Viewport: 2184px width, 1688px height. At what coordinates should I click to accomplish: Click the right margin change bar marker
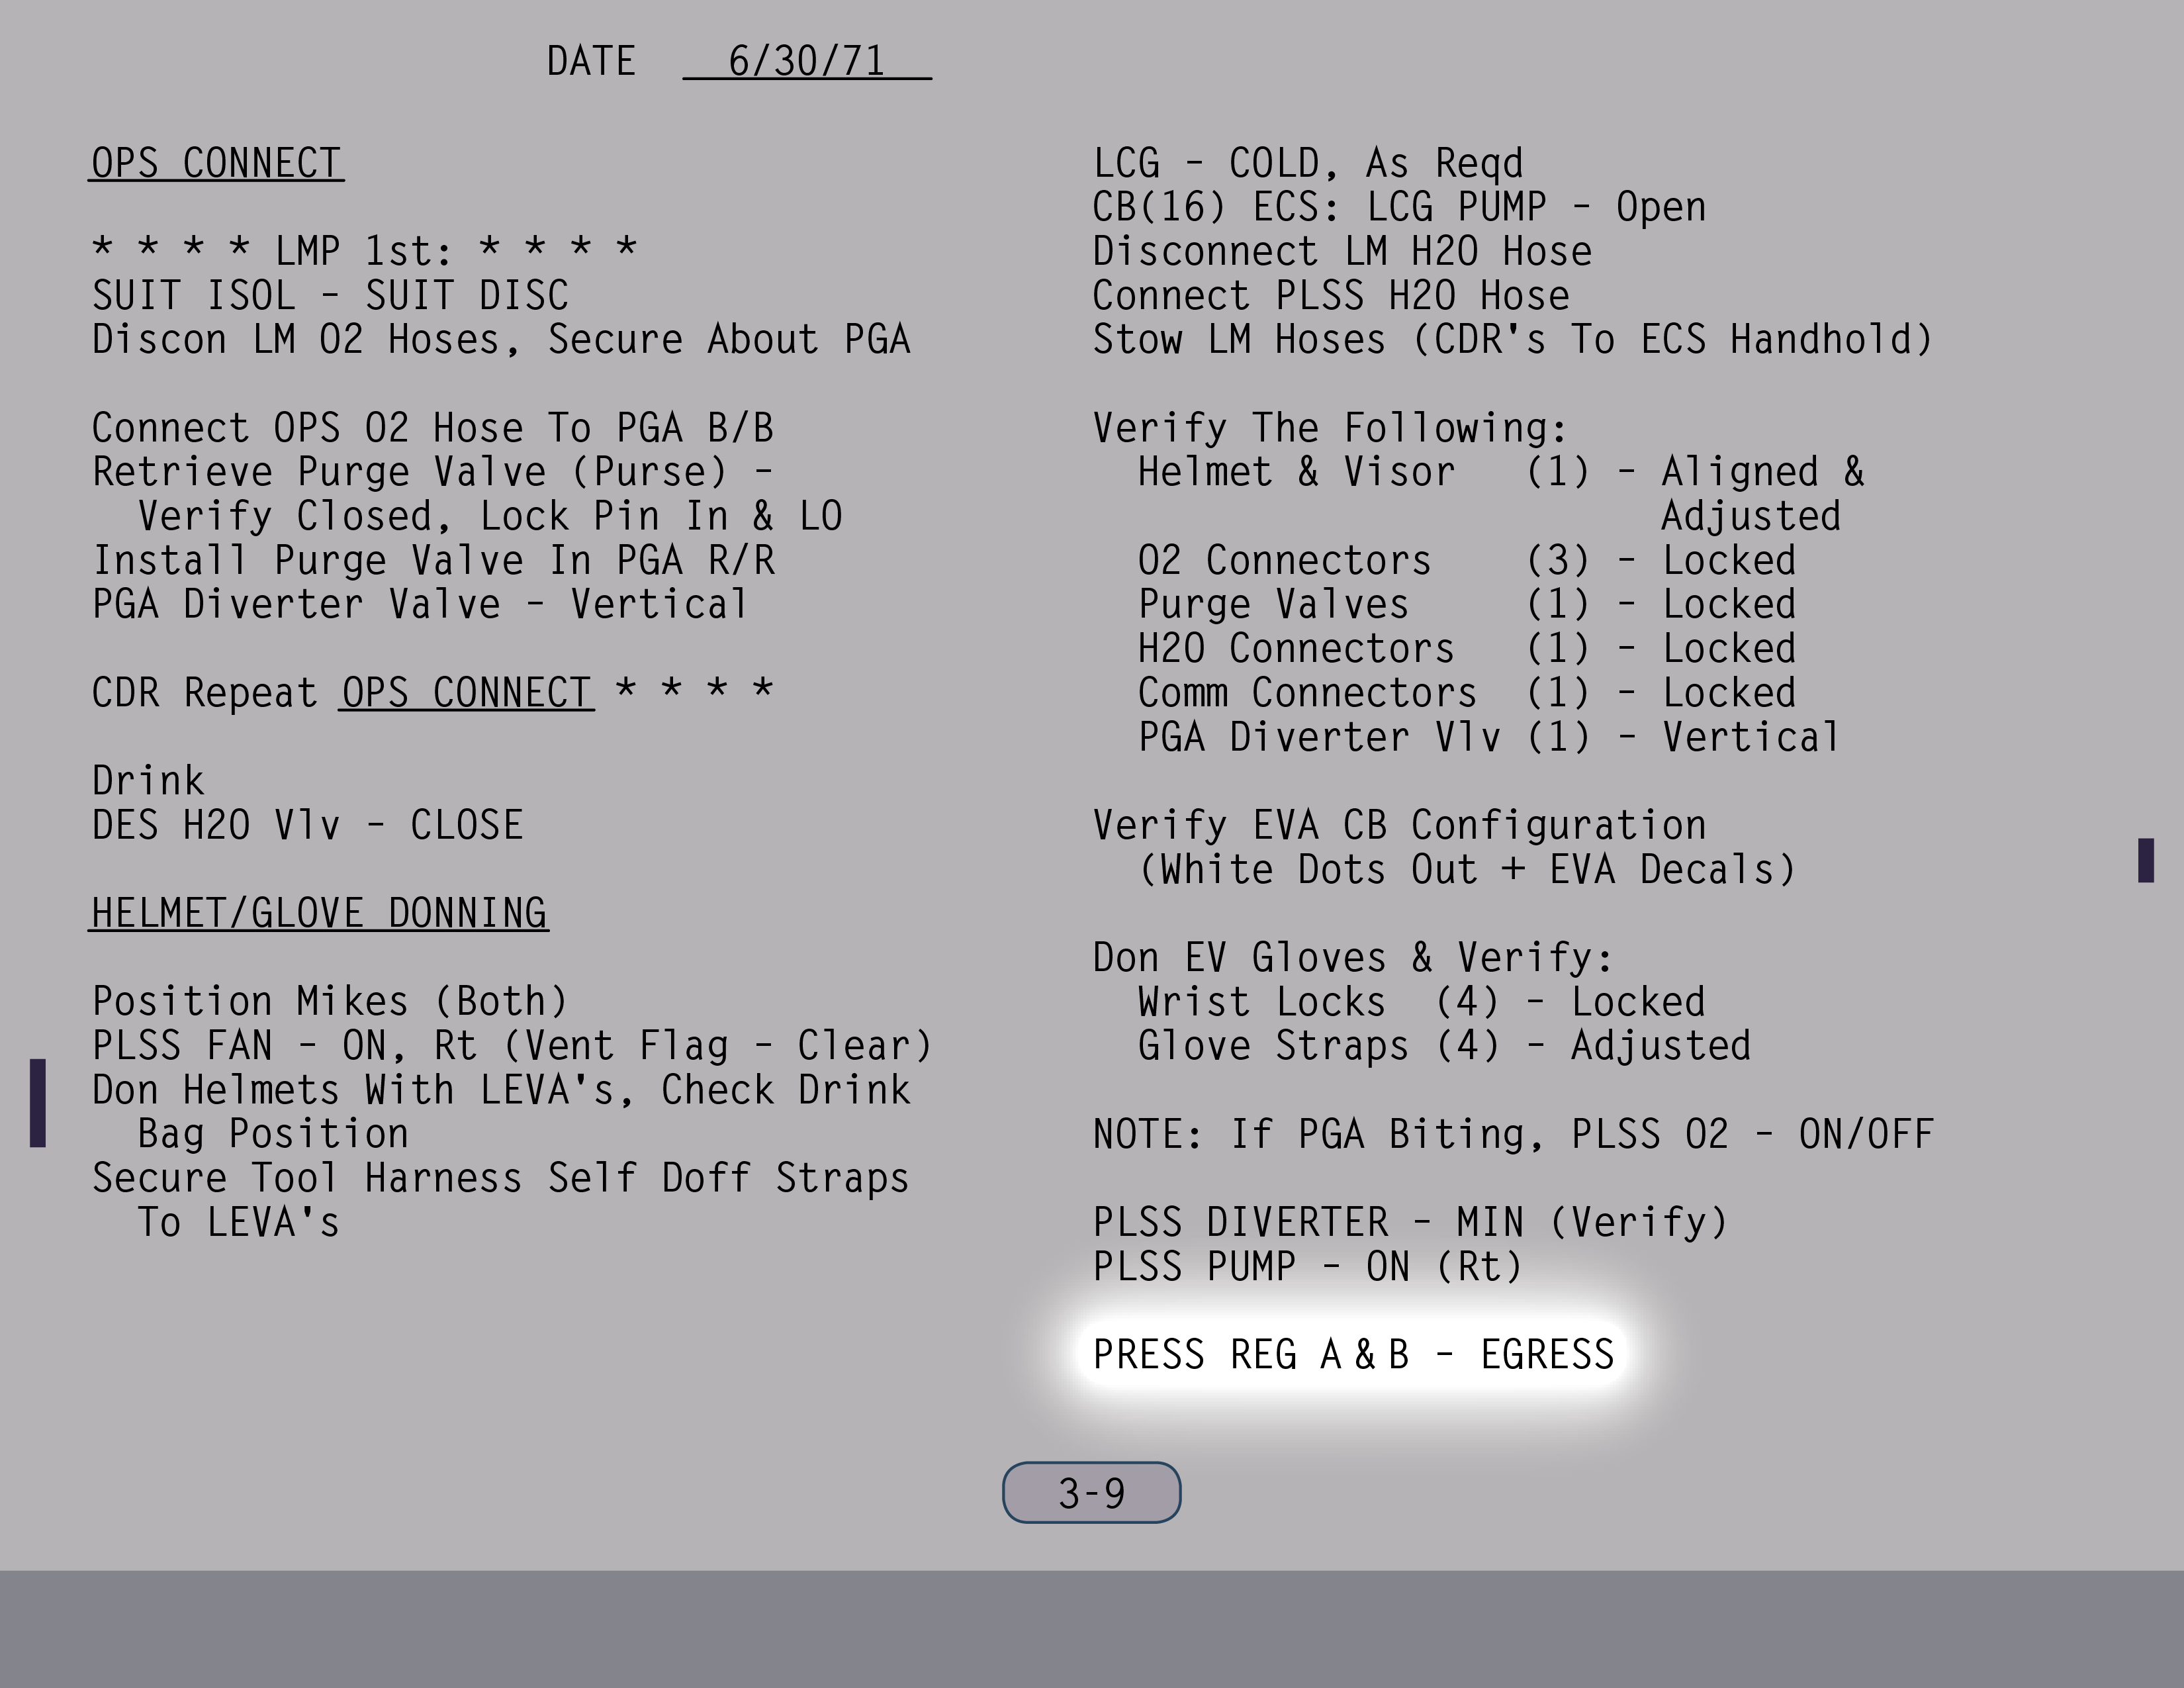click(x=2145, y=860)
